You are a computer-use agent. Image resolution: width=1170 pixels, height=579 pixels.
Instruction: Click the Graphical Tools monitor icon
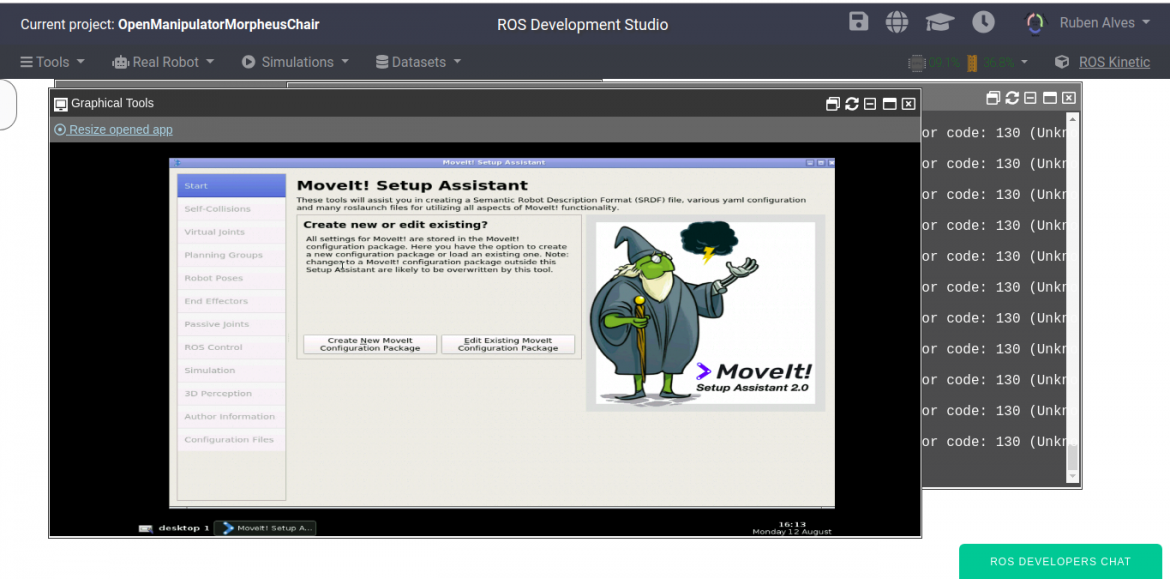(x=61, y=104)
